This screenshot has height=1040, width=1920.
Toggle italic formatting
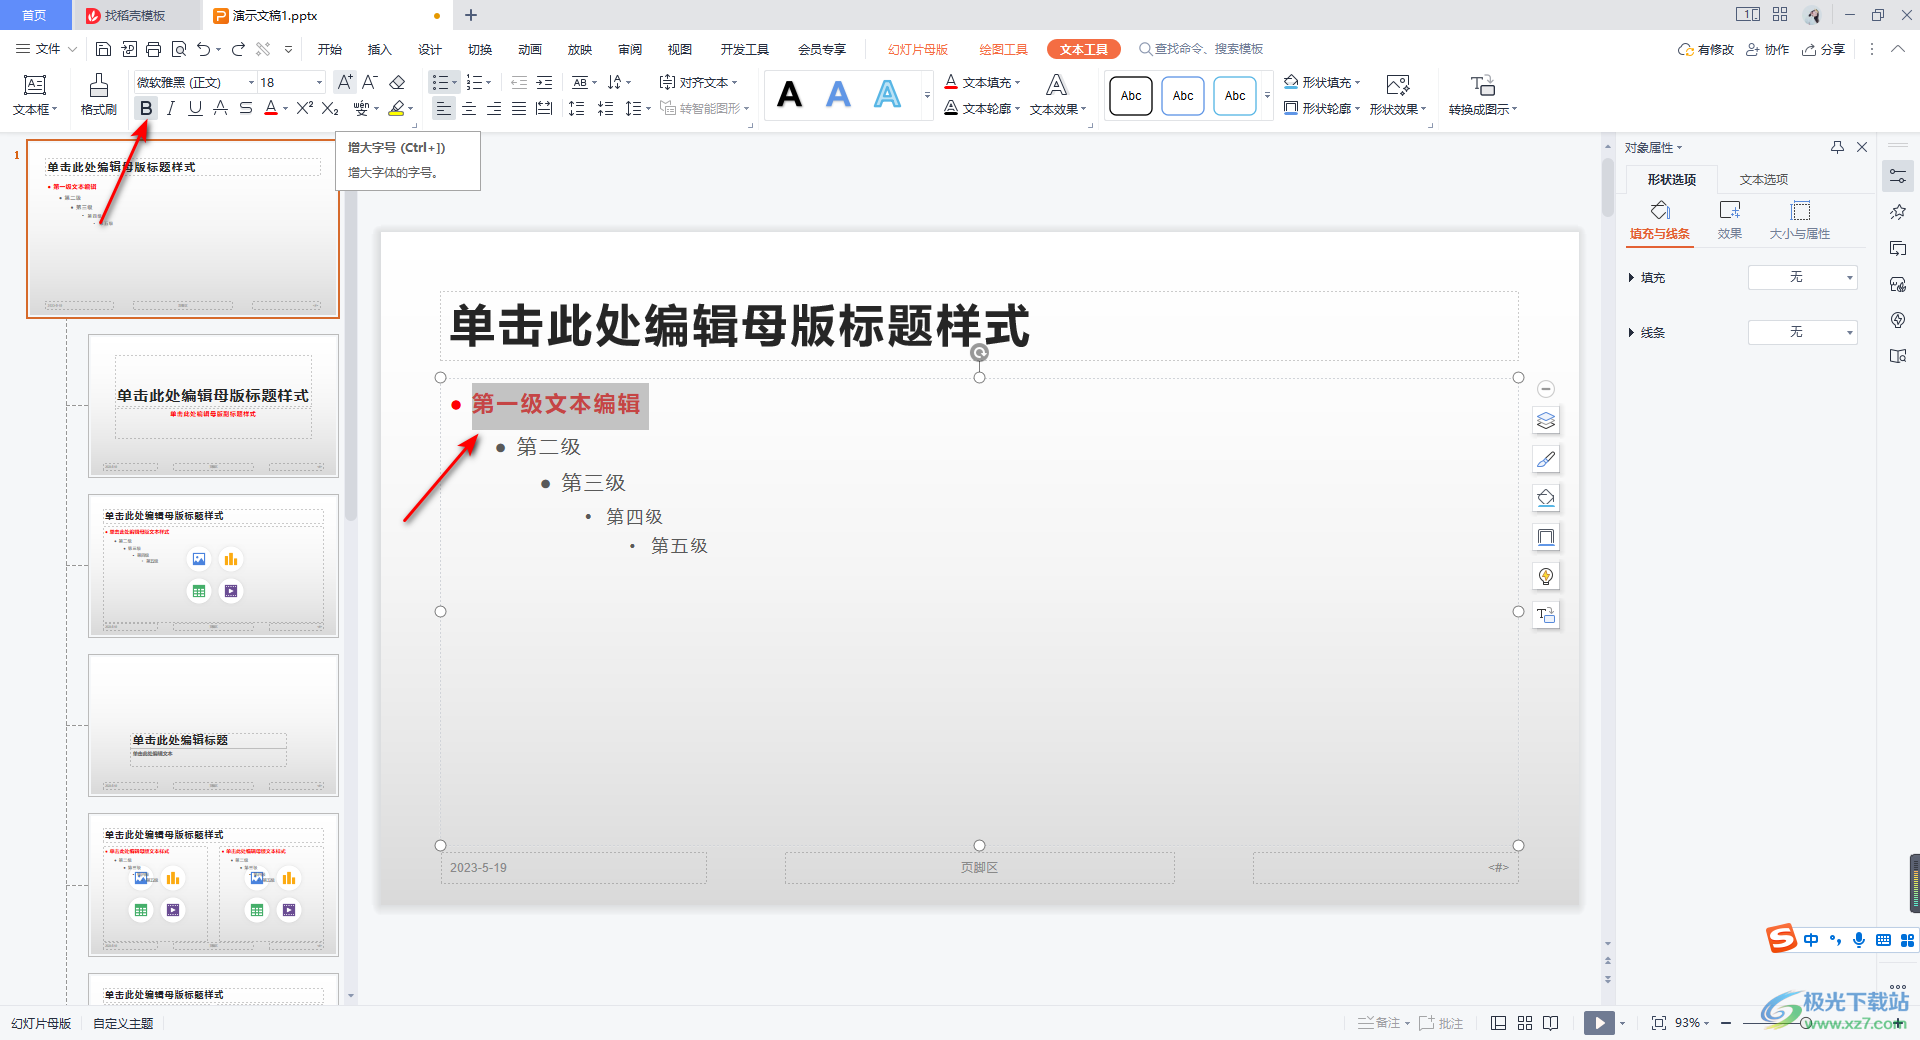171,108
